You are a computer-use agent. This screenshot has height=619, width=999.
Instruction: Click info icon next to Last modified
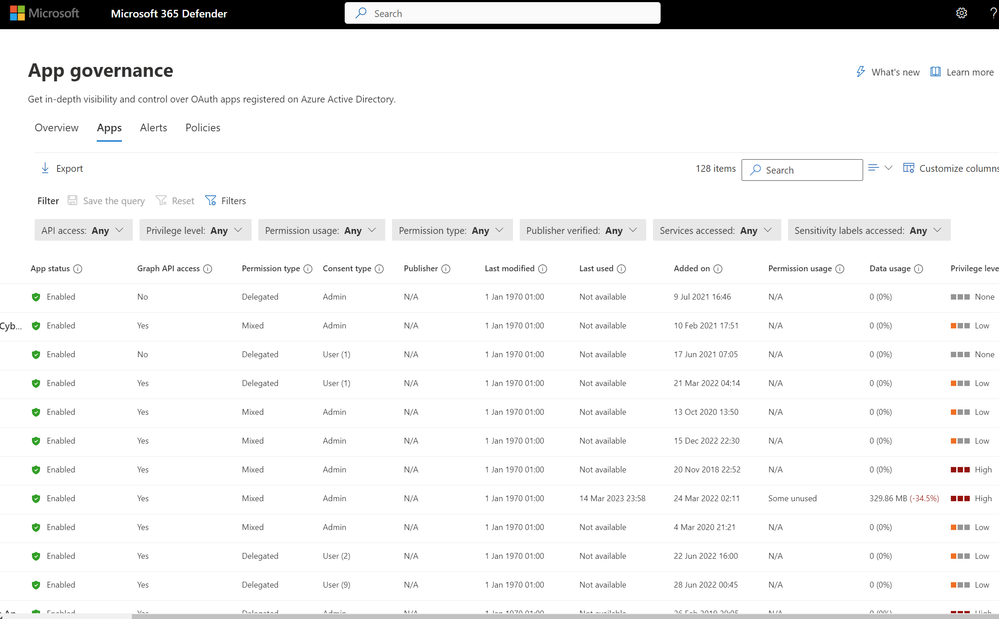coord(543,269)
